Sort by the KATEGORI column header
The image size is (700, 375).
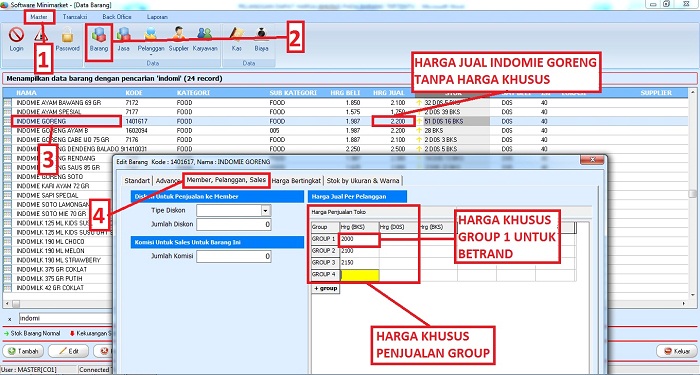(x=193, y=93)
